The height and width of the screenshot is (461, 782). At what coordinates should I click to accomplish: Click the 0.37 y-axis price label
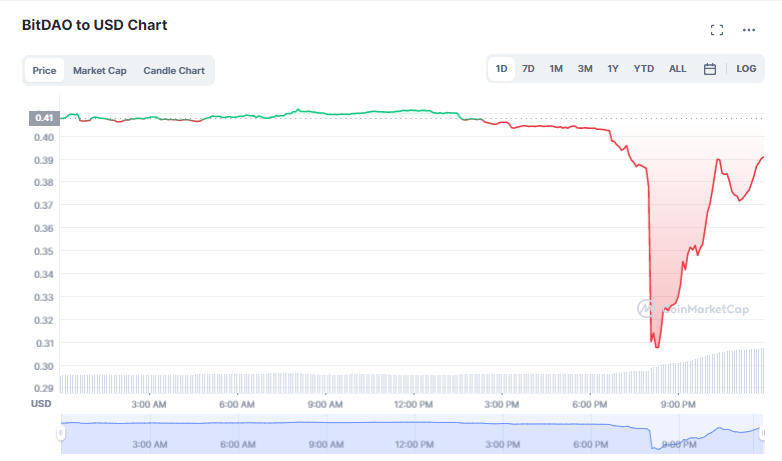44,205
